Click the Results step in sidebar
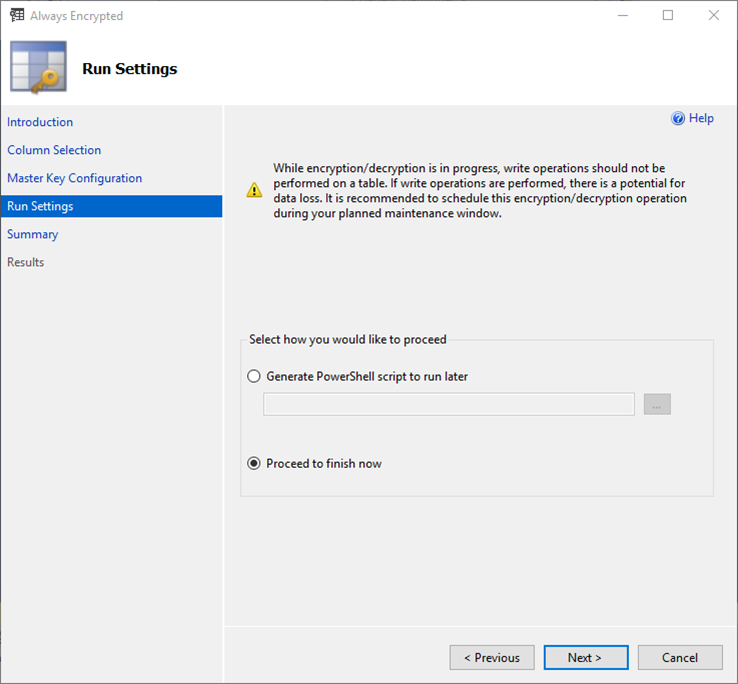The height and width of the screenshot is (684, 738). pos(26,262)
